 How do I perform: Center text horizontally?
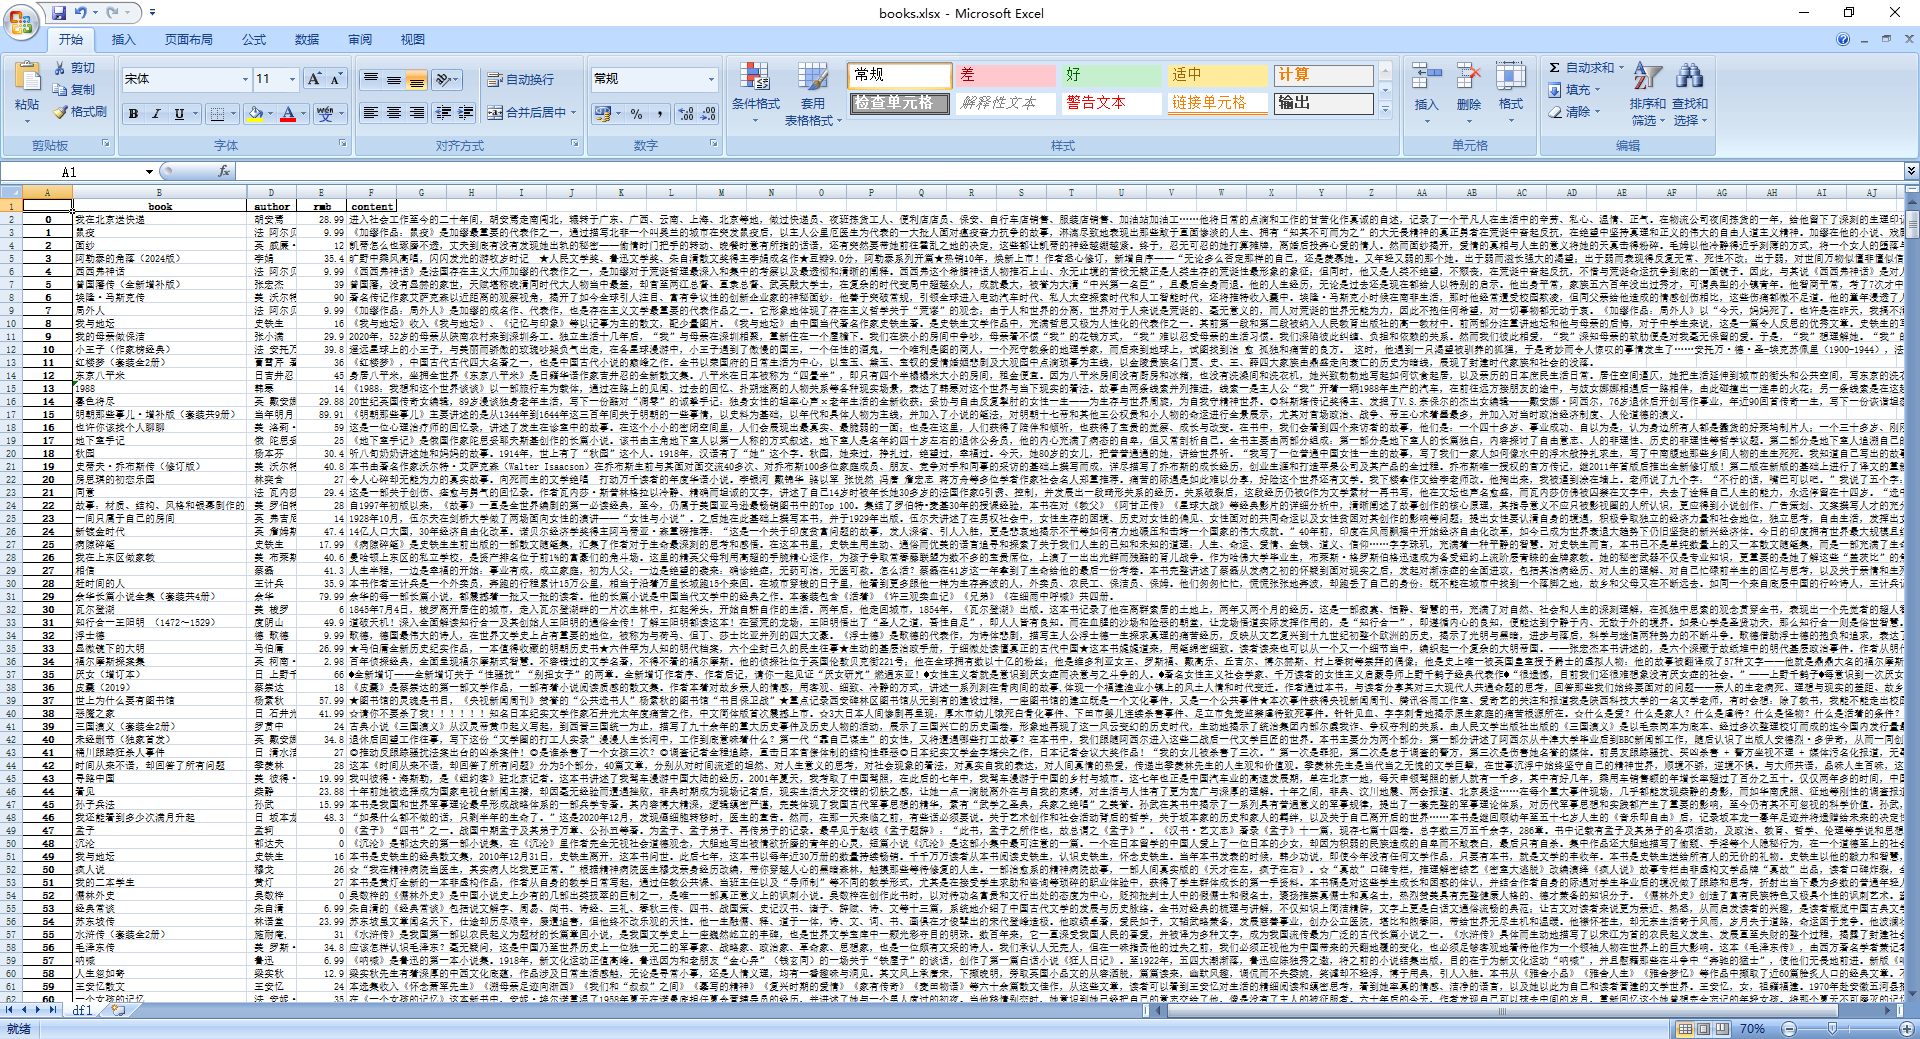click(394, 113)
